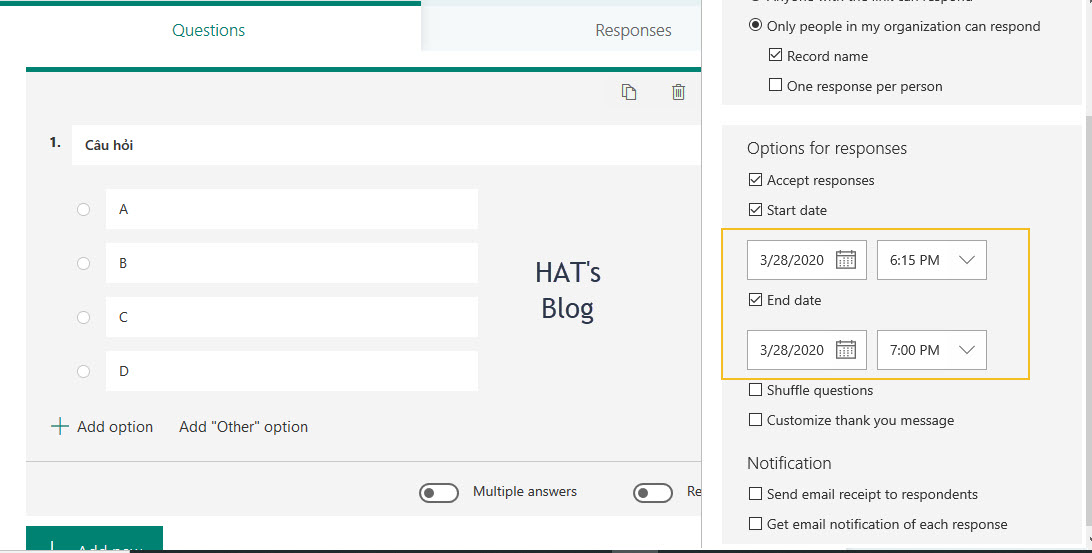1092x553 pixels.
Task: Click the end date 3/28/2020 field
Action: (x=806, y=350)
